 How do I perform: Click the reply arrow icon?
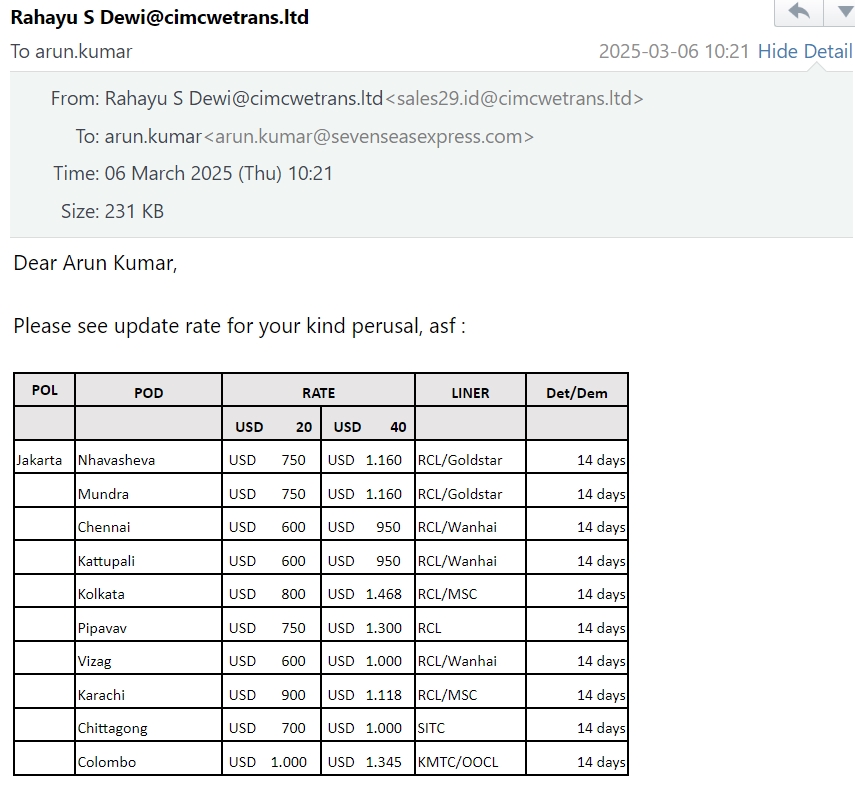799,12
